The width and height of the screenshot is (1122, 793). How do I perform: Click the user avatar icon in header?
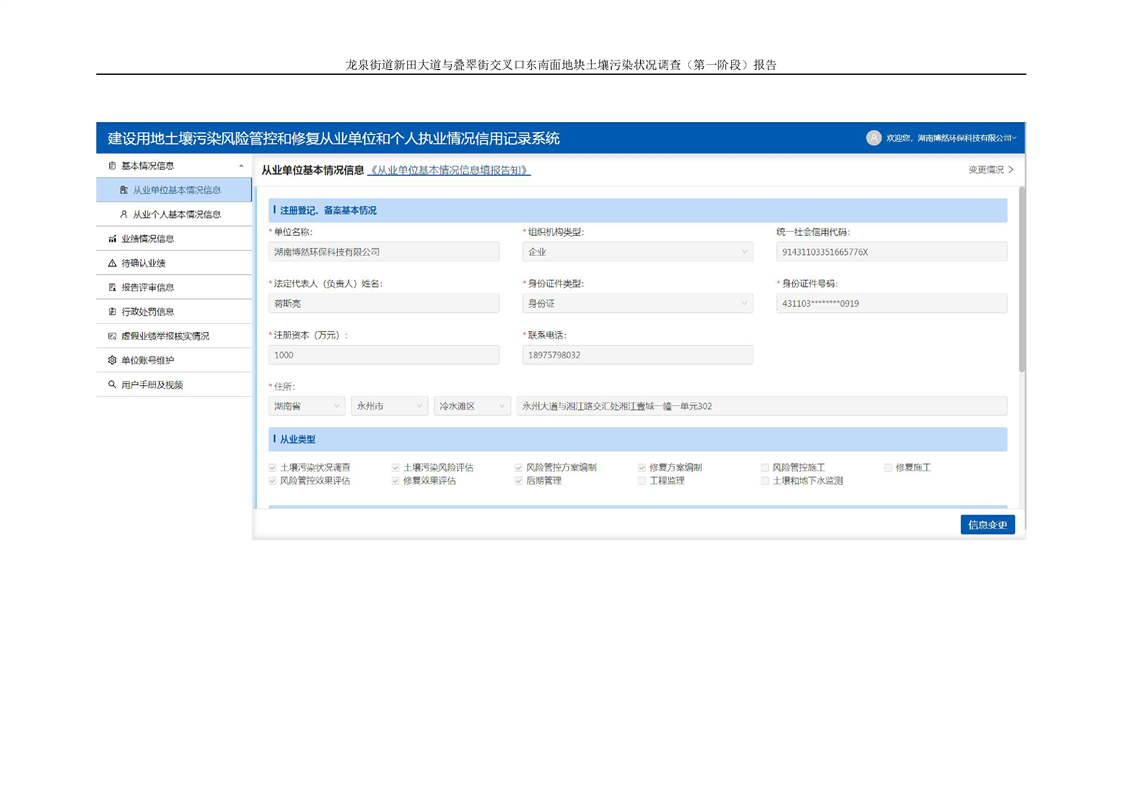pyautogui.click(x=873, y=138)
